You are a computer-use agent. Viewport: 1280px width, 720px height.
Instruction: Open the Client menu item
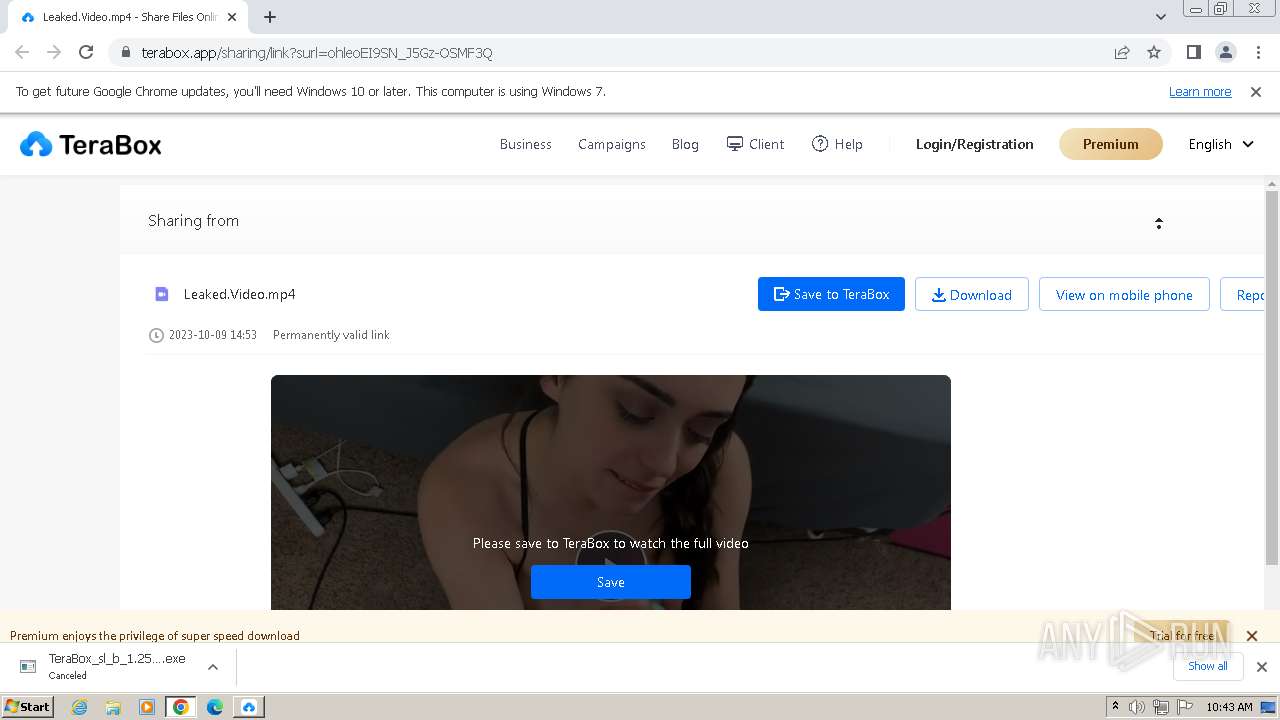(x=755, y=144)
